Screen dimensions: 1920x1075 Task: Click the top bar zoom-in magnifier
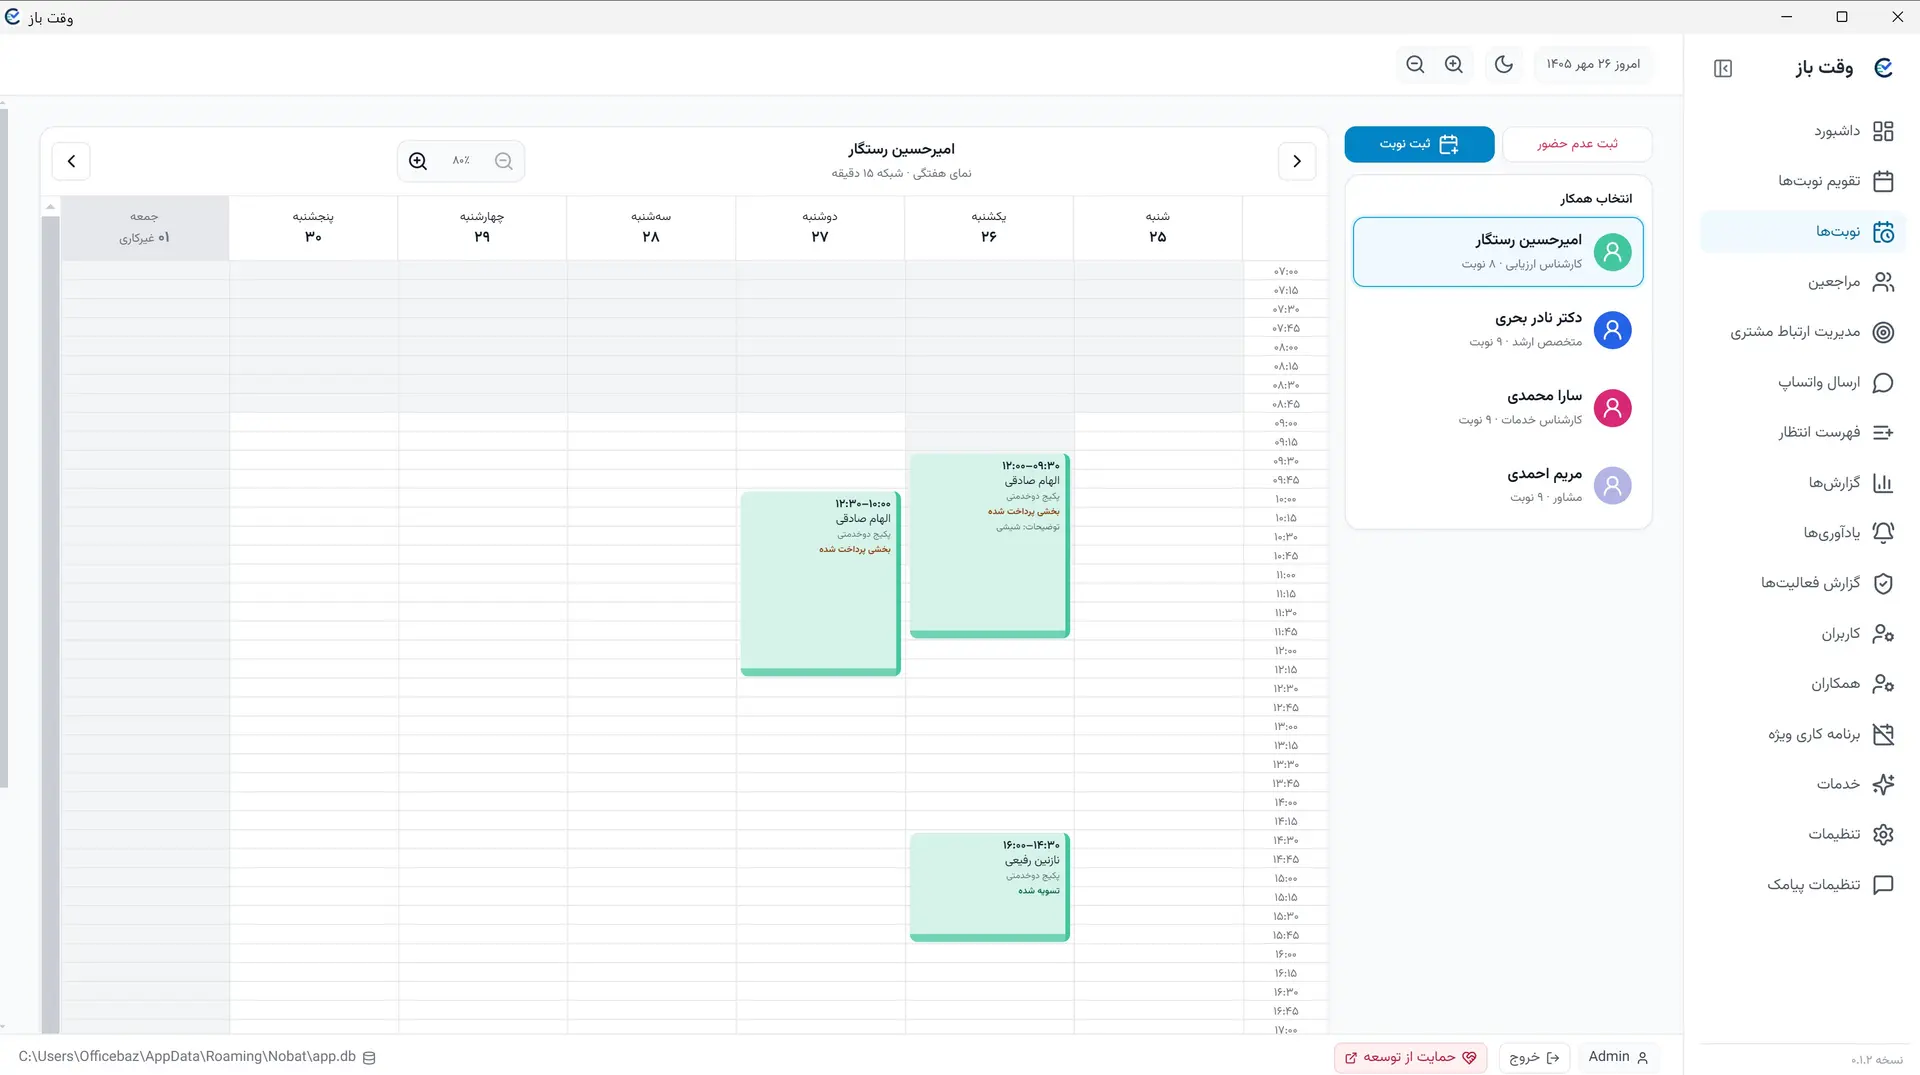[x=1454, y=64]
